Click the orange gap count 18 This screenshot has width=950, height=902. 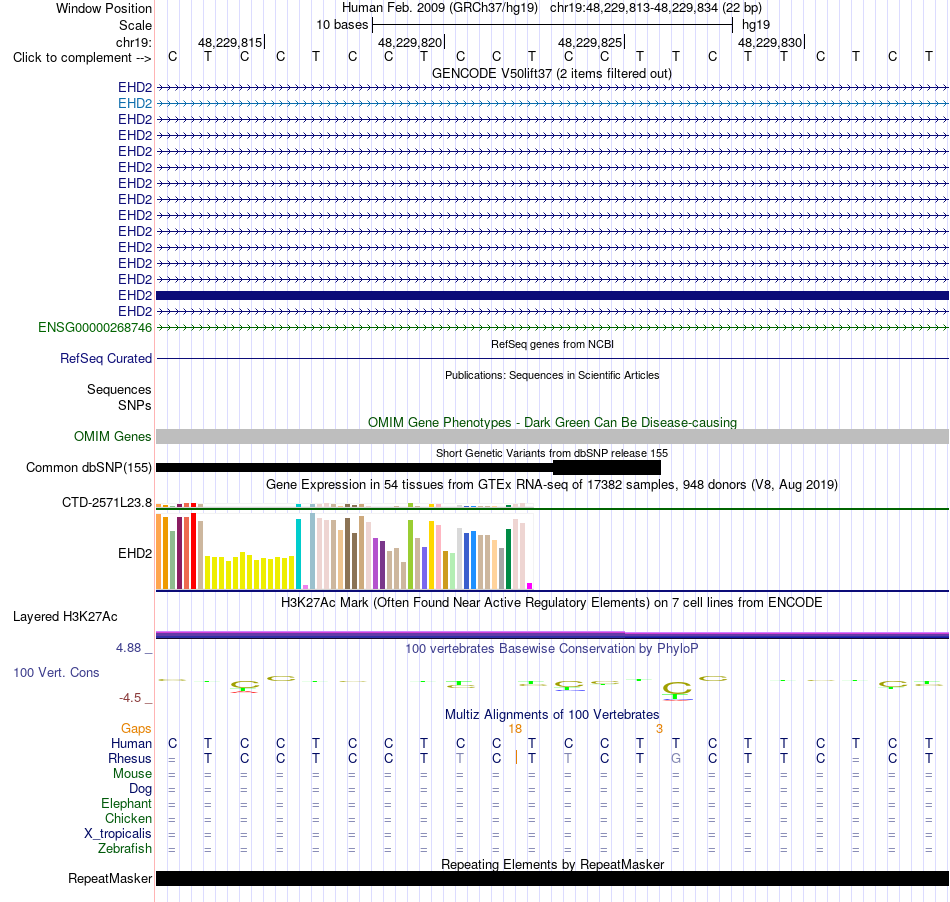[x=516, y=729]
